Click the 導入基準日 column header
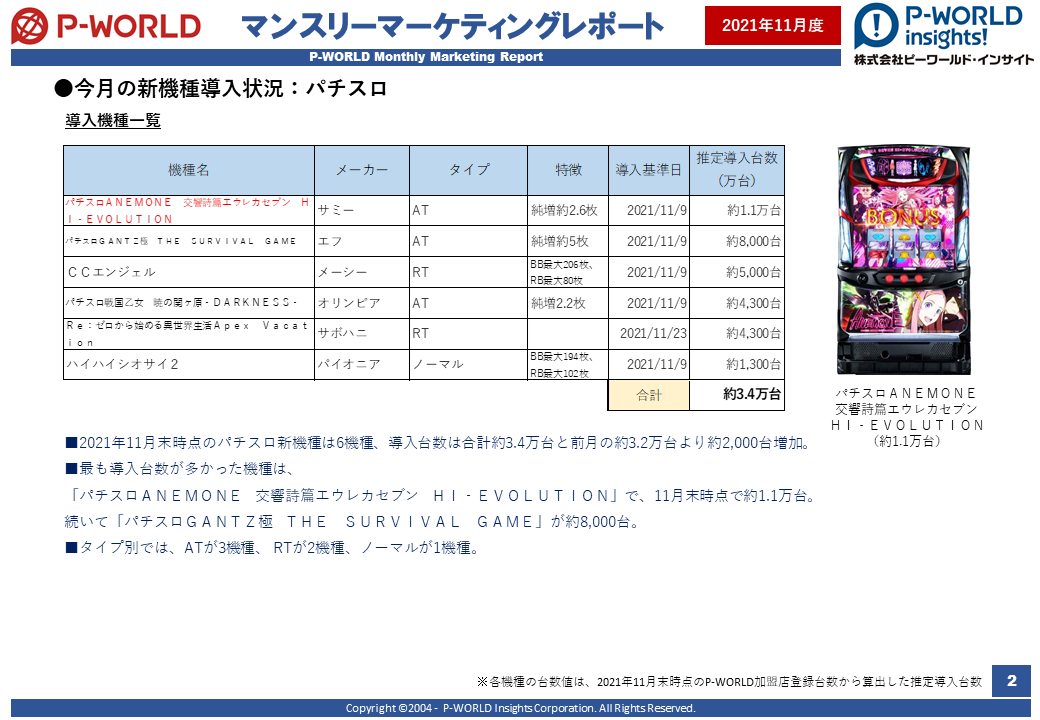The image size is (1040, 720). pyautogui.click(x=649, y=170)
